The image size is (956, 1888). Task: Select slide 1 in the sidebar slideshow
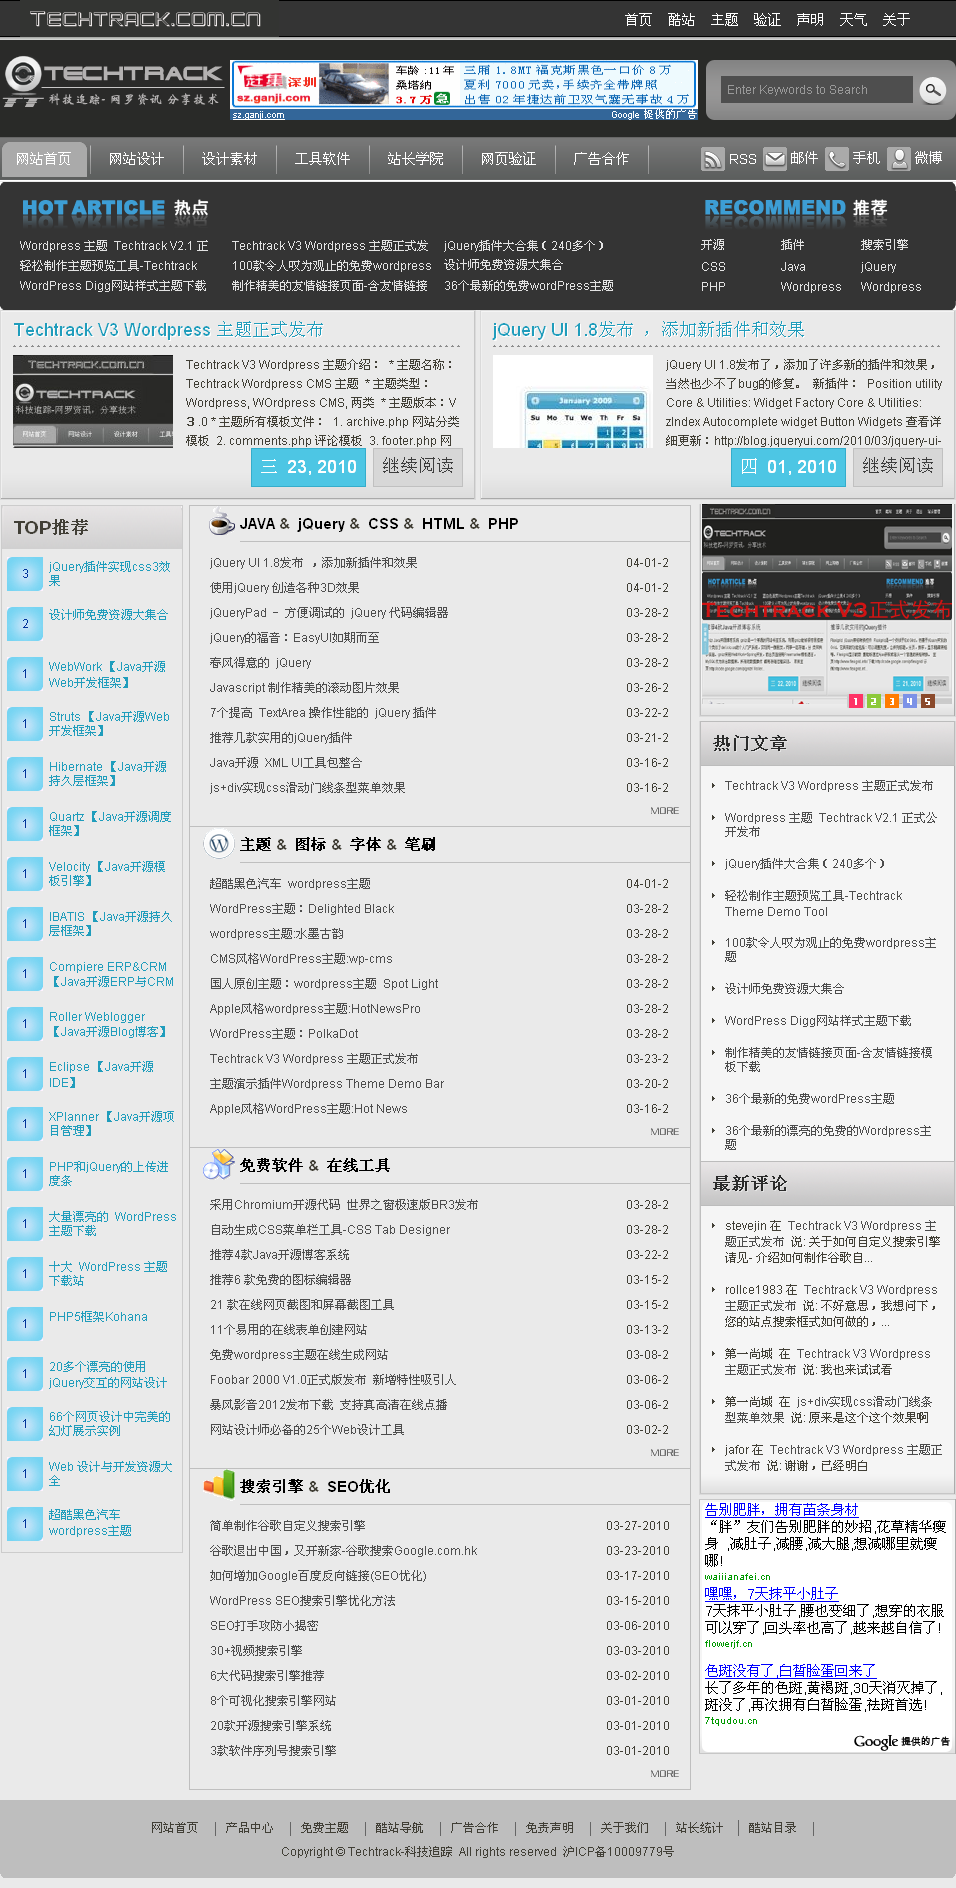coord(855,702)
